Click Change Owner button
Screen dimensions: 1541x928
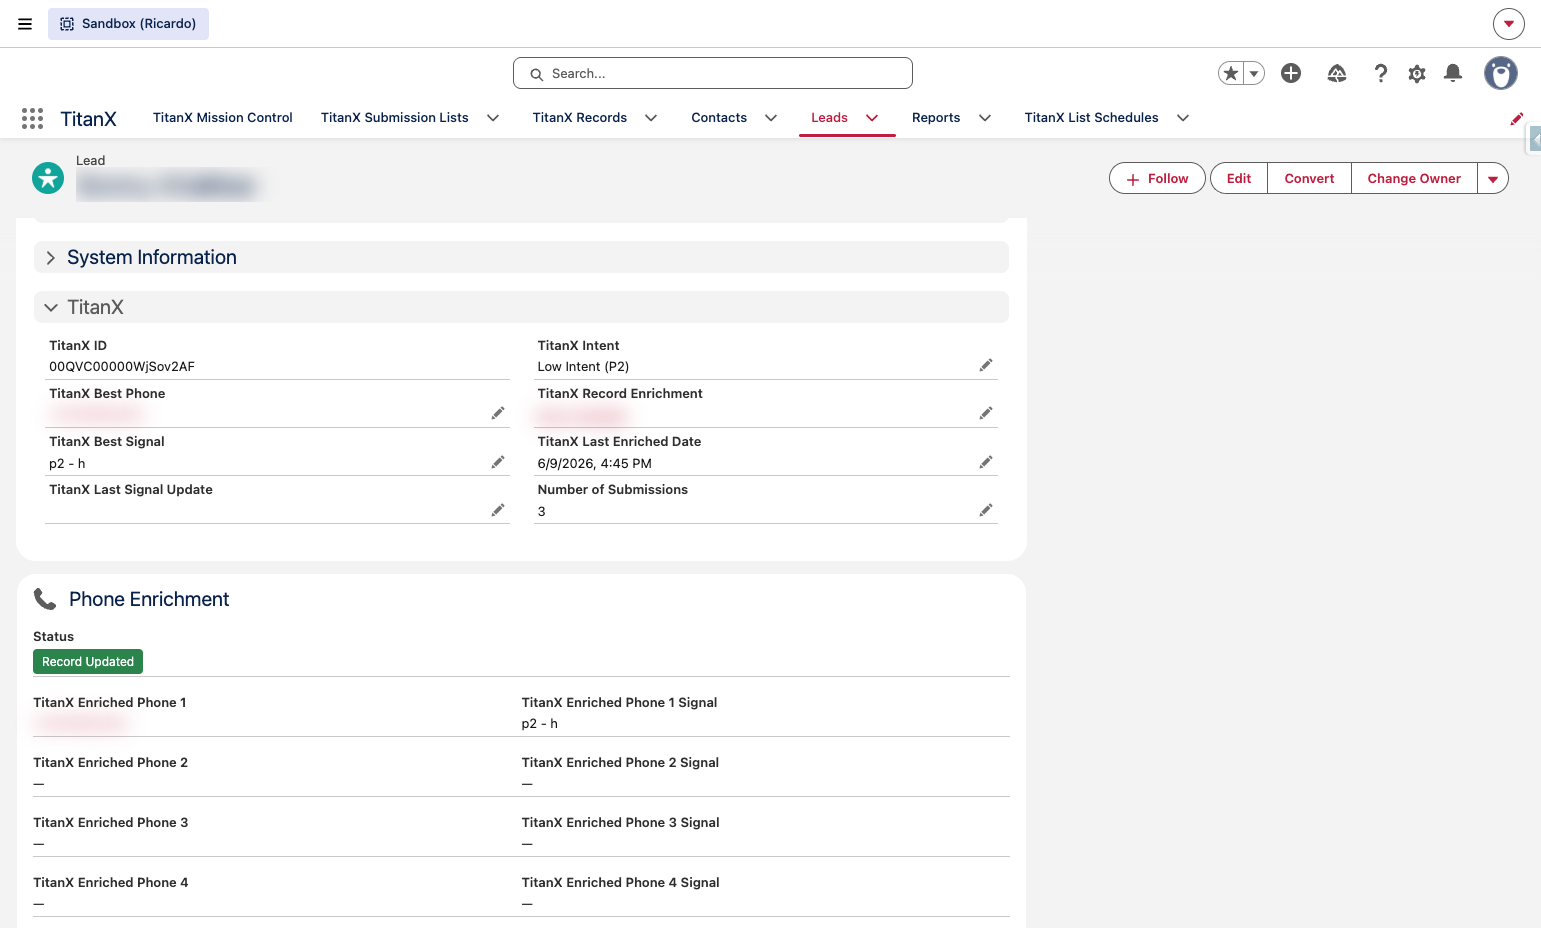(x=1414, y=179)
